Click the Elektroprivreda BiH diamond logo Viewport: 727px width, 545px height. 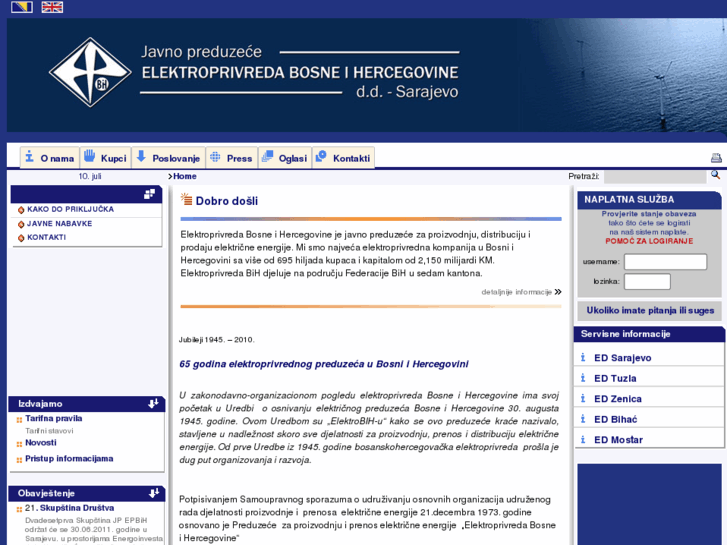pyautogui.click(x=90, y=72)
